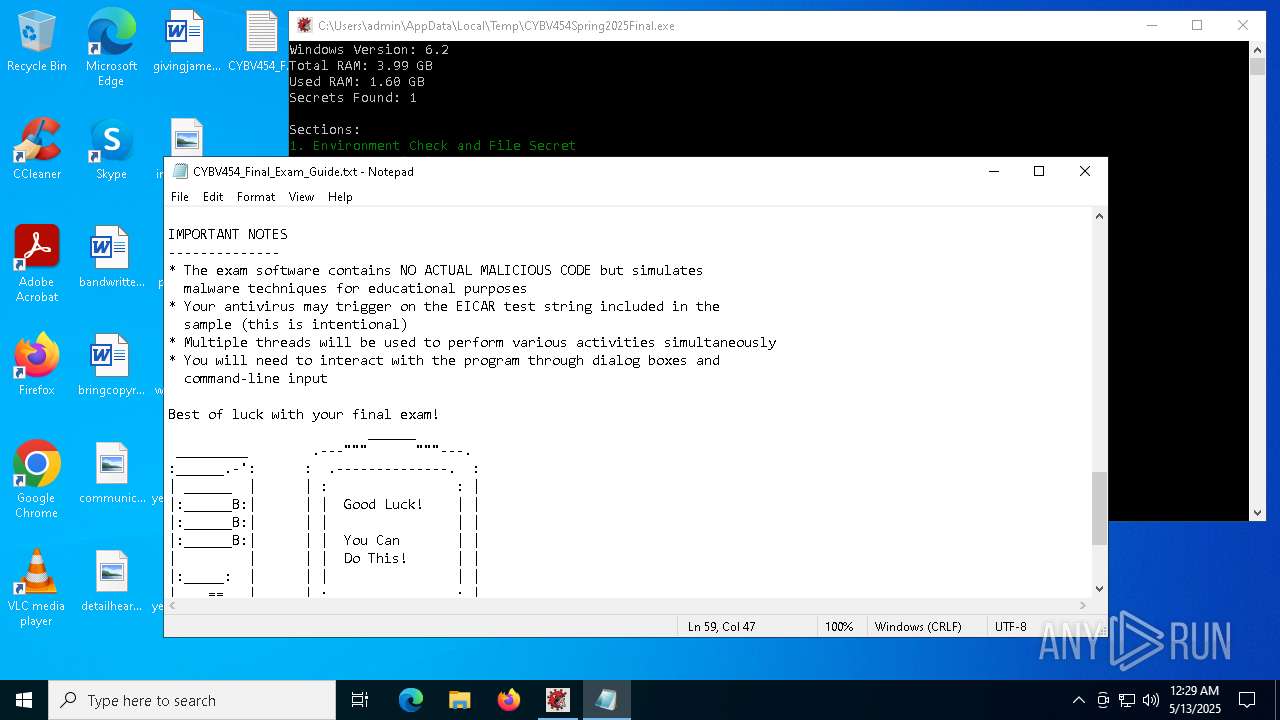Open the detailhear image file icon
Image resolution: width=1280 pixels, height=720 pixels.
coord(111,582)
